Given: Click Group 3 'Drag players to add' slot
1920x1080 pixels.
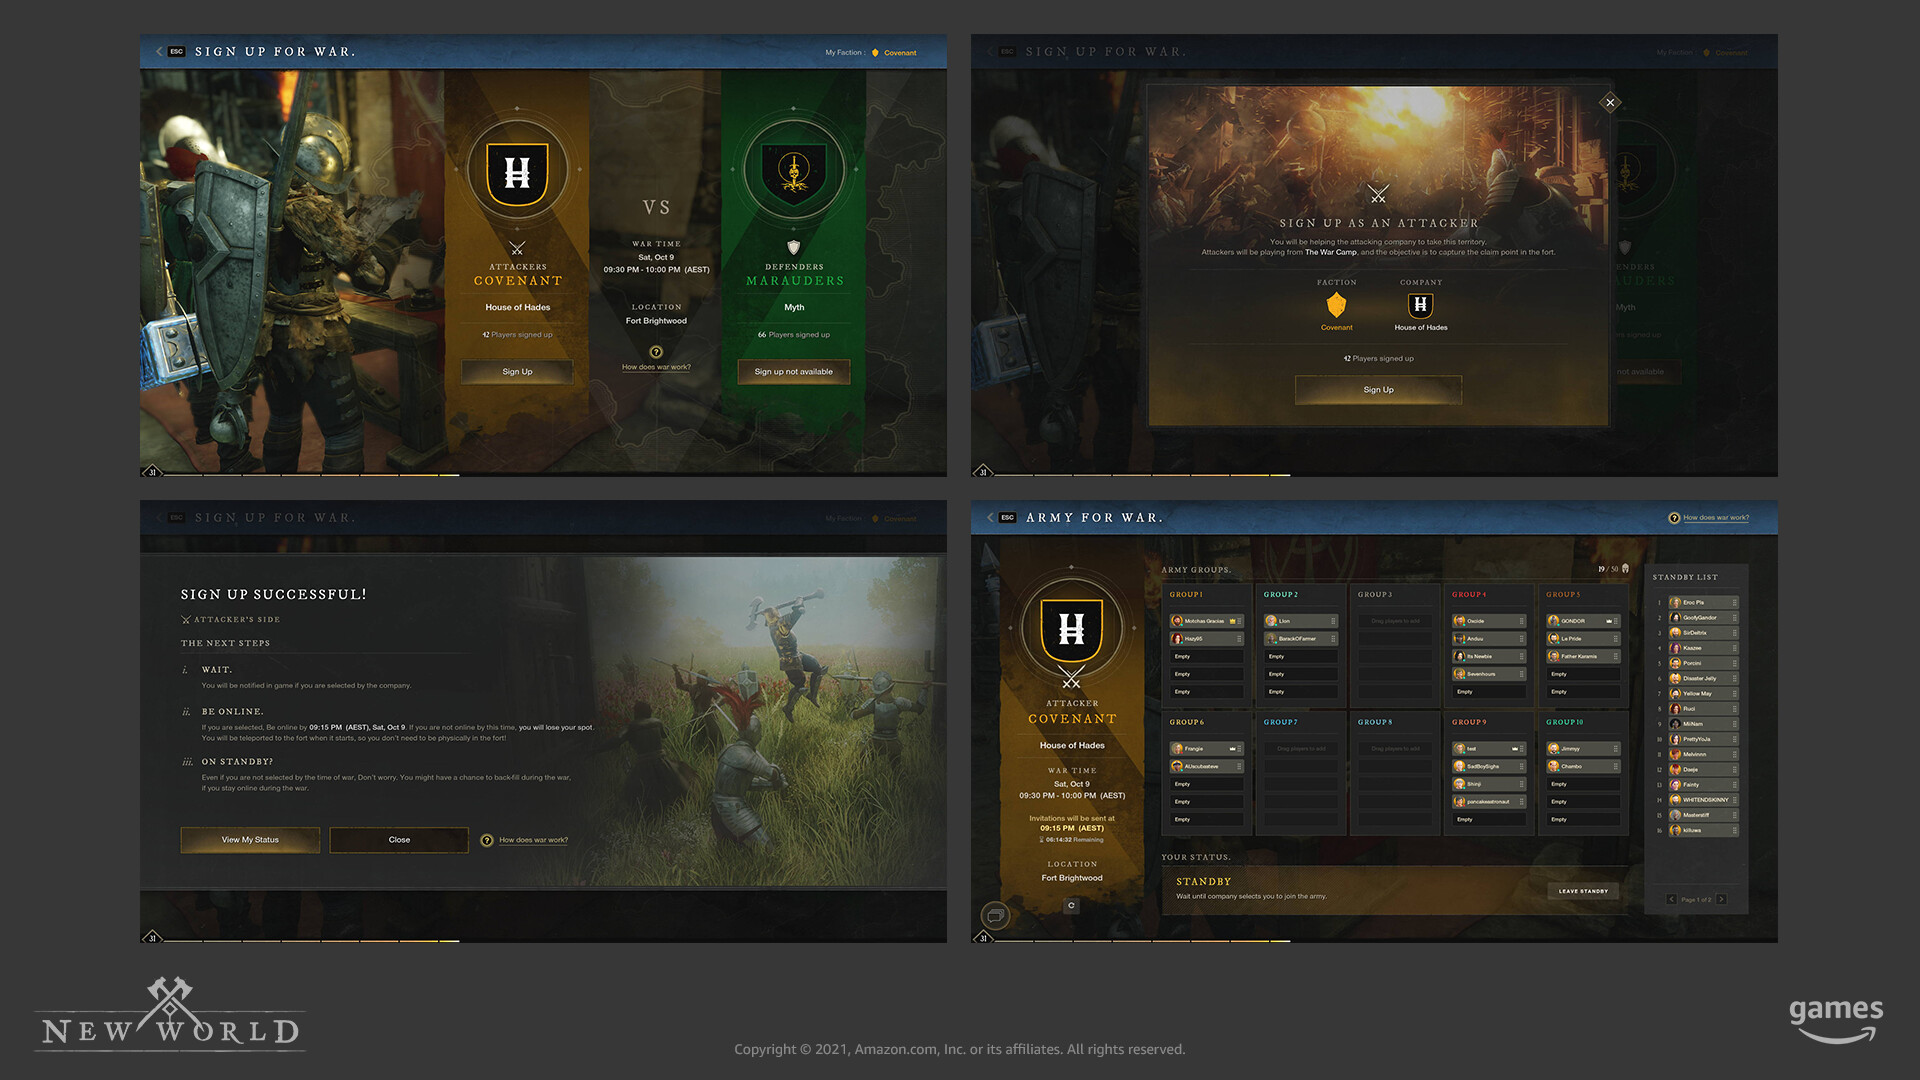Looking at the screenshot, I should coord(1394,621).
